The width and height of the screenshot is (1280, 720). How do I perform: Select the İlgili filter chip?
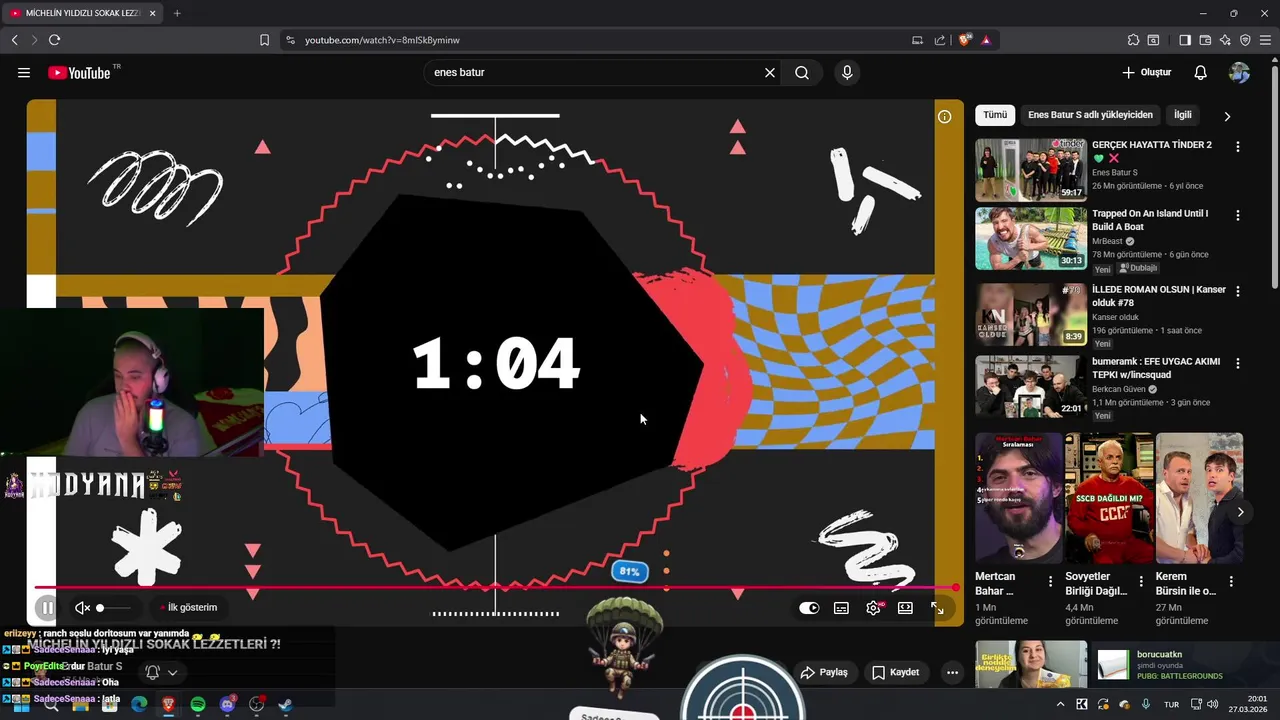point(1183,115)
